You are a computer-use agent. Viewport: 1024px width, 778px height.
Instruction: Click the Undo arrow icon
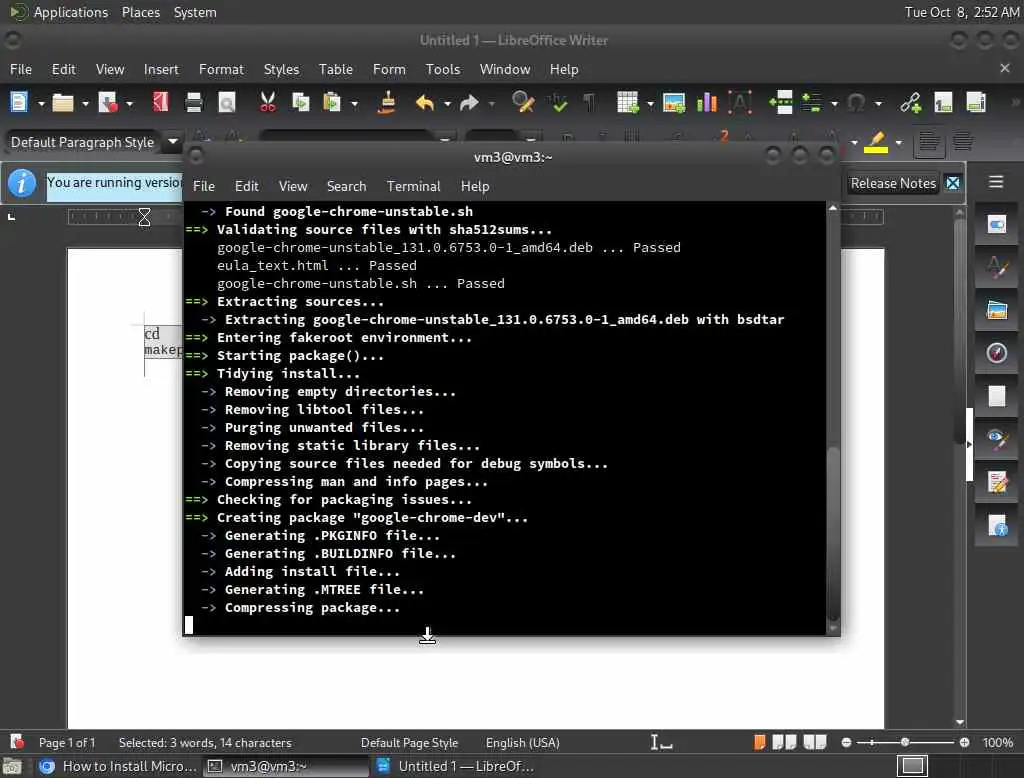click(424, 103)
